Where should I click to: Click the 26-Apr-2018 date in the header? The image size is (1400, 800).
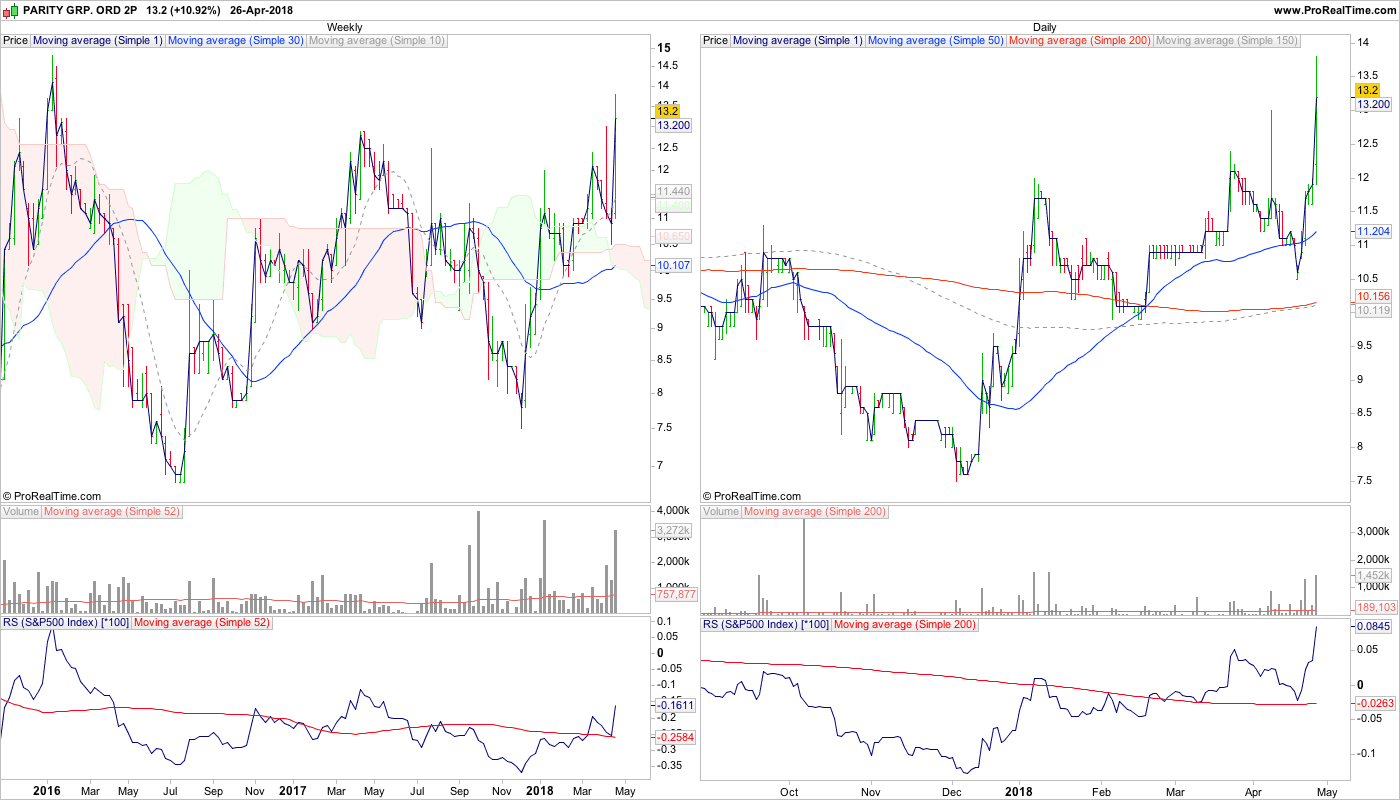(261, 10)
